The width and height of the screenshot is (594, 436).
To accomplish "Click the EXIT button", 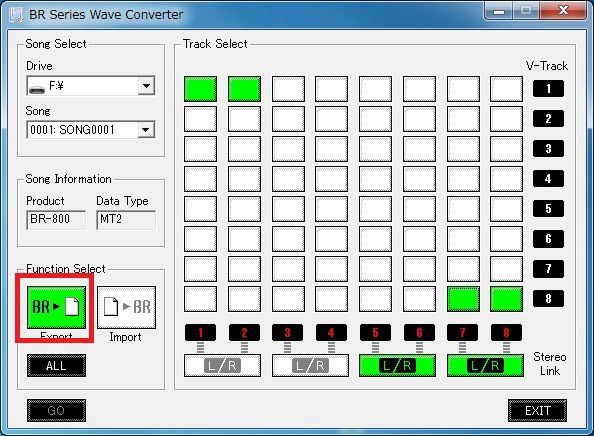I will pyautogui.click(x=538, y=410).
